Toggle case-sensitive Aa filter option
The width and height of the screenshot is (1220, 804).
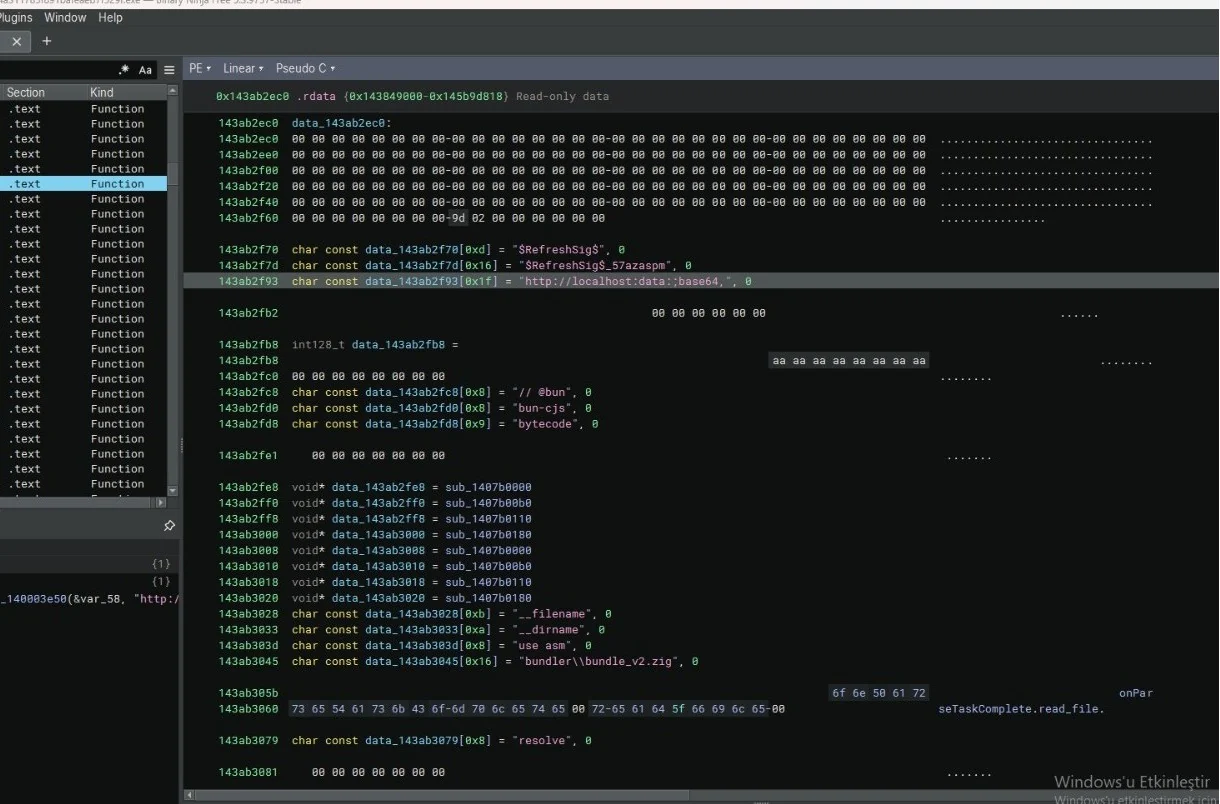(146, 70)
